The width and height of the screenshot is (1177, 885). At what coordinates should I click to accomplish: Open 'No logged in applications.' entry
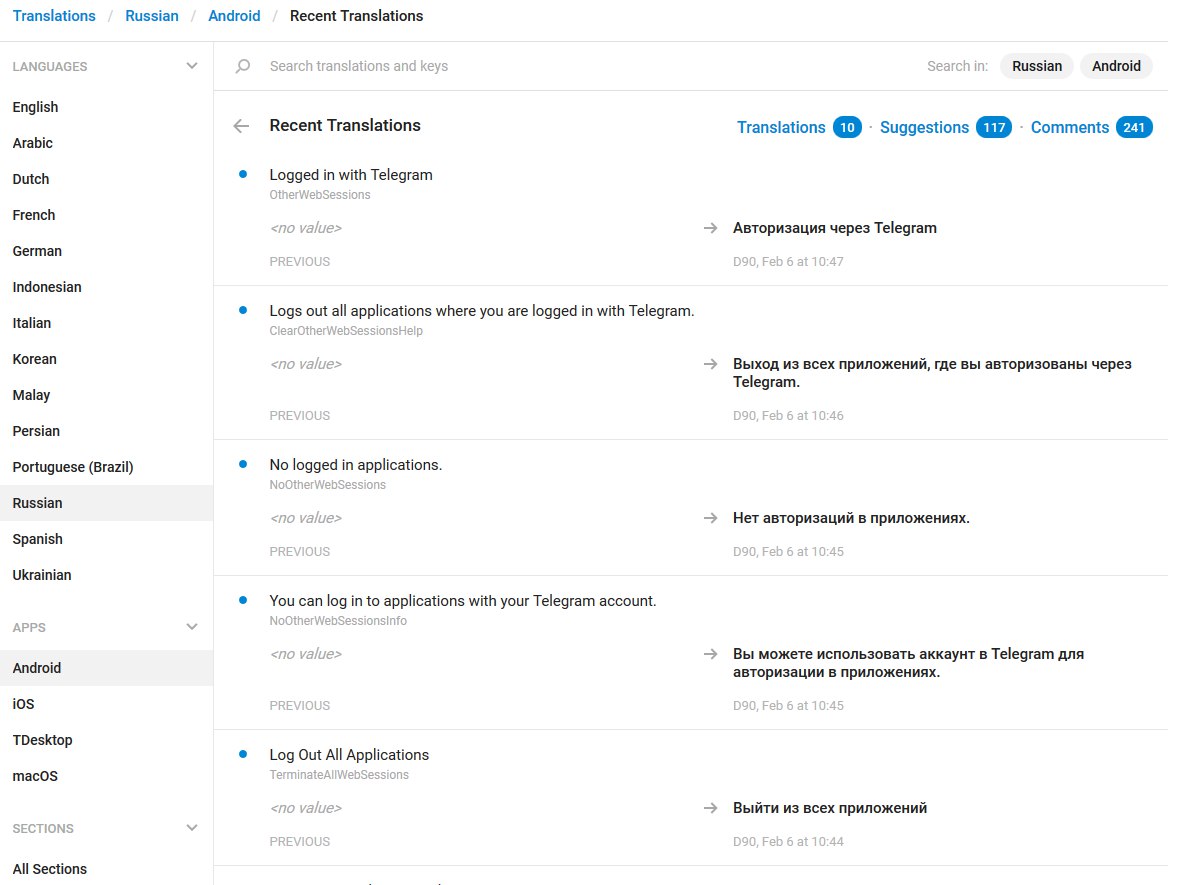tap(356, 465)
